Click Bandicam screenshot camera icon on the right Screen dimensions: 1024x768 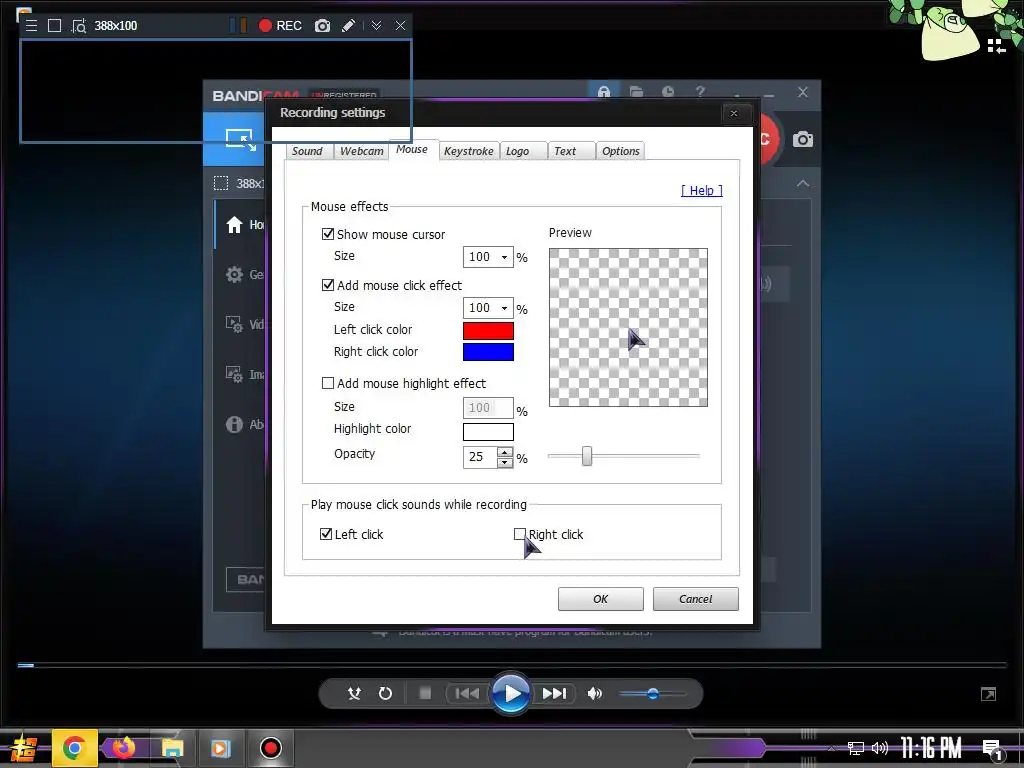[x=803, y=139]
